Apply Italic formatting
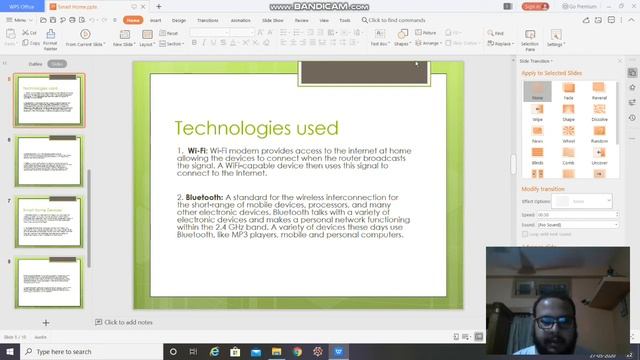Viewport: 640px width, 360px height. (x=204, y=42)
